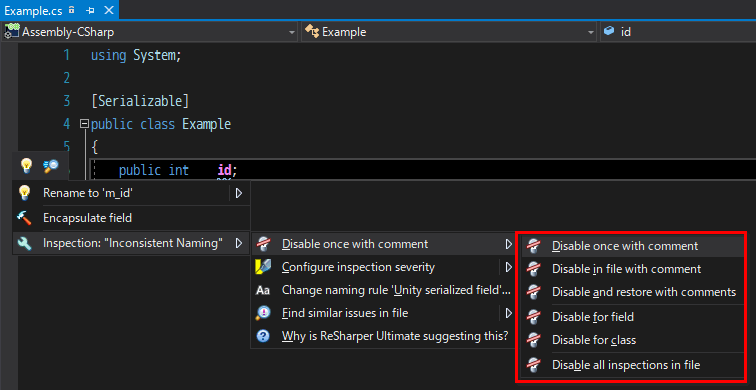Expand the Rename to 'm_id' submenu arrow
The width and height of the screenshot is (756, 390).
(239, 193)
